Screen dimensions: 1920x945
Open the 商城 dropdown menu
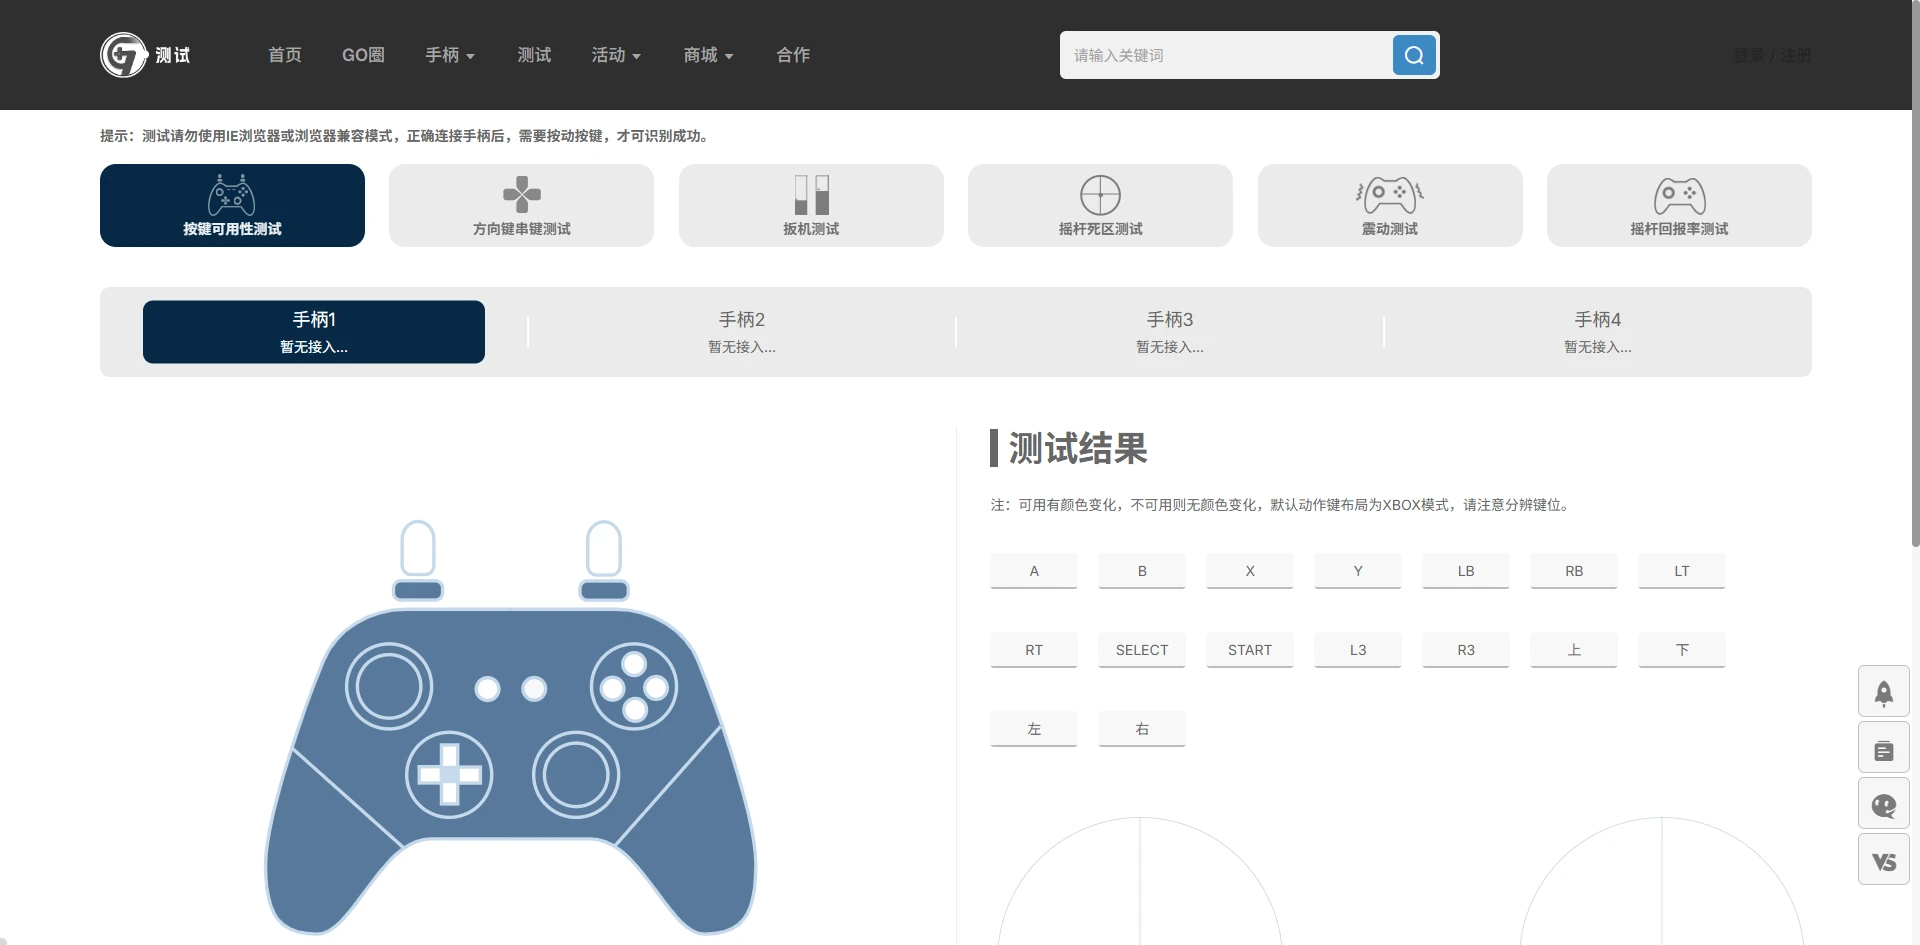click(708, 55)
